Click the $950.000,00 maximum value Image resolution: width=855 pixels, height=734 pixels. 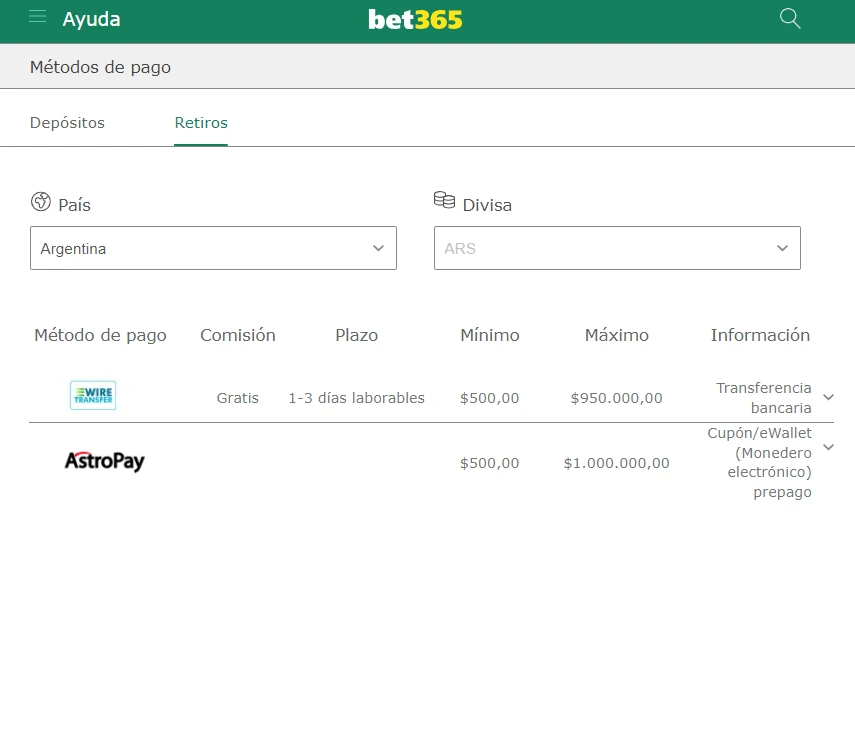[x=617, y=398]
